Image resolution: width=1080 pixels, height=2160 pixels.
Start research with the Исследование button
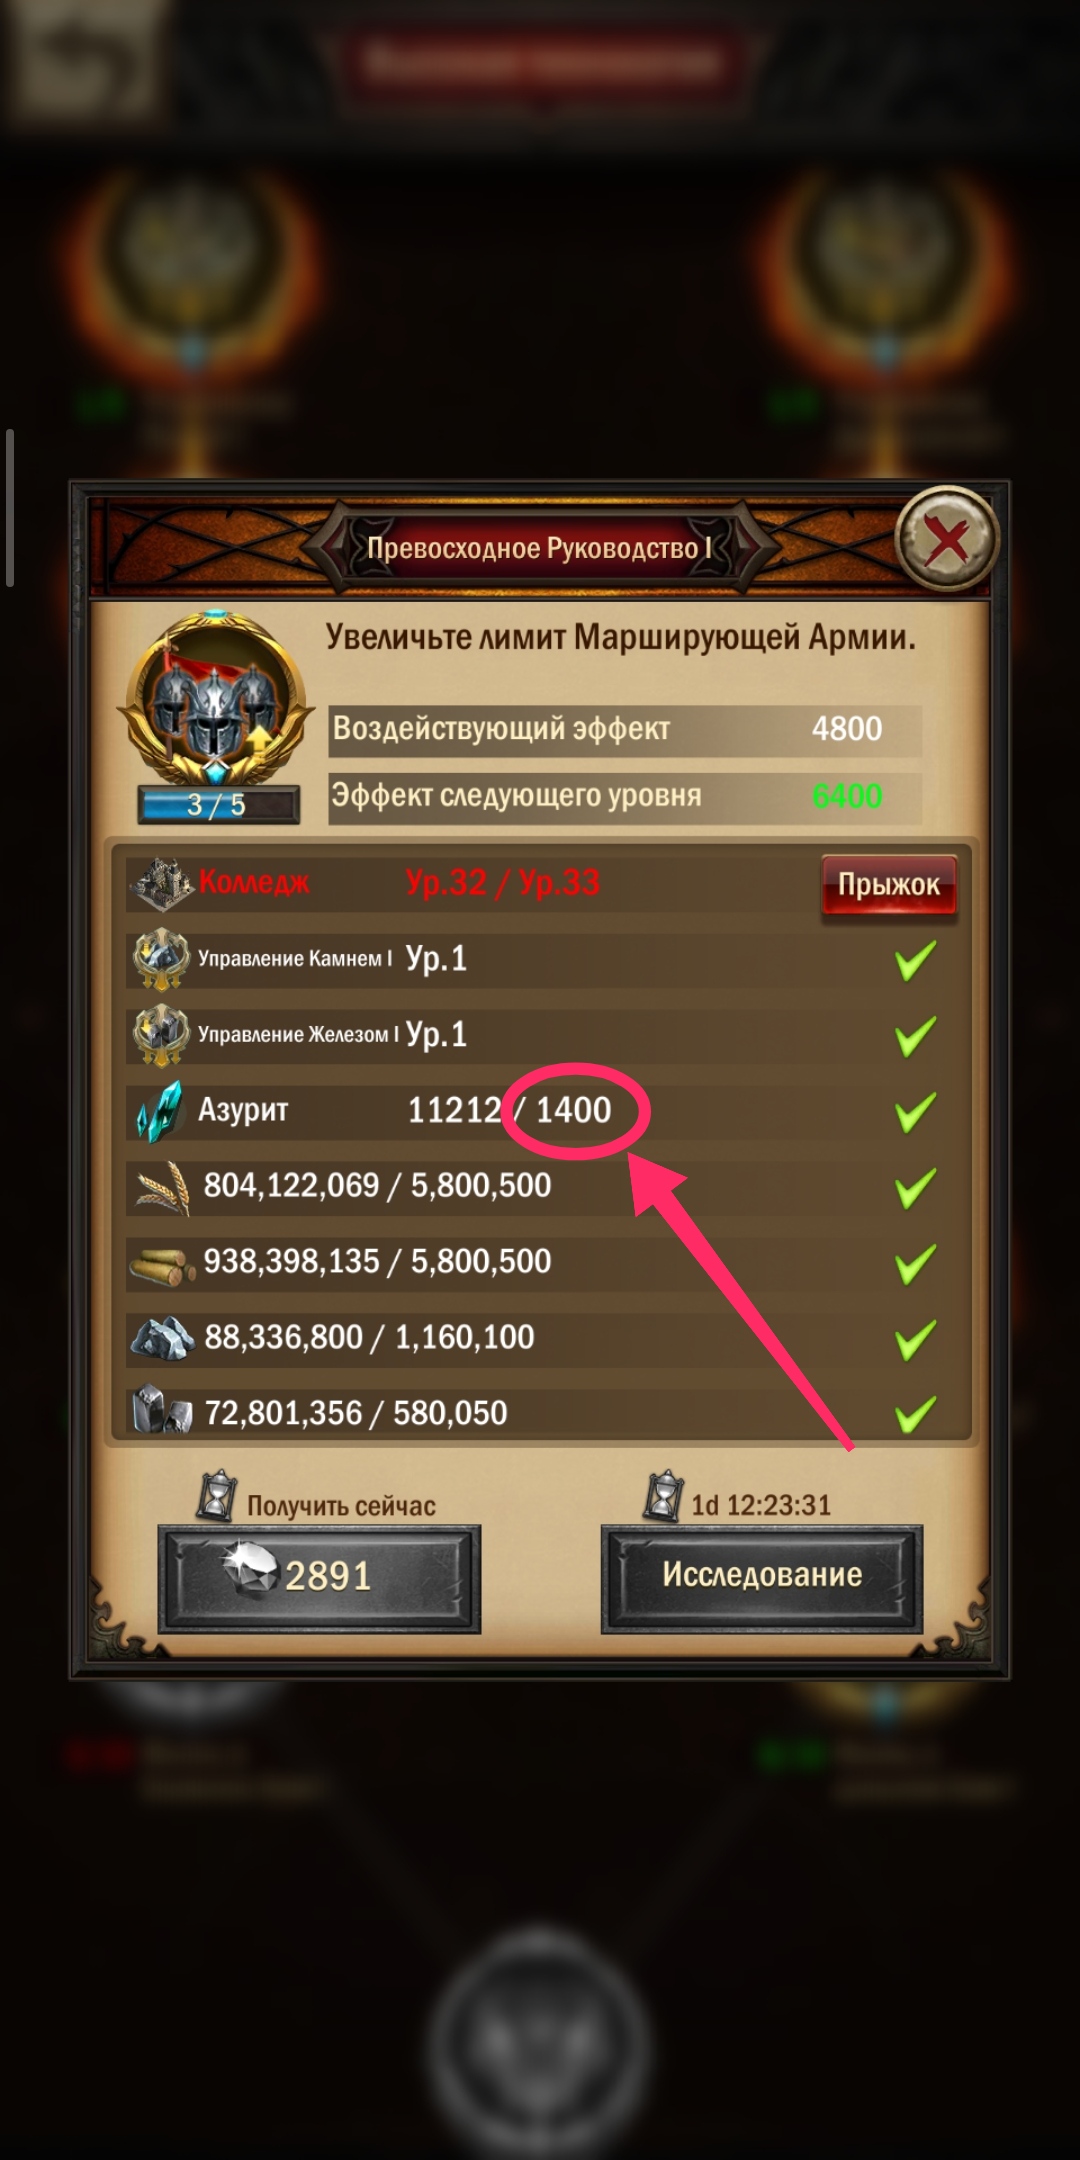762,1578
